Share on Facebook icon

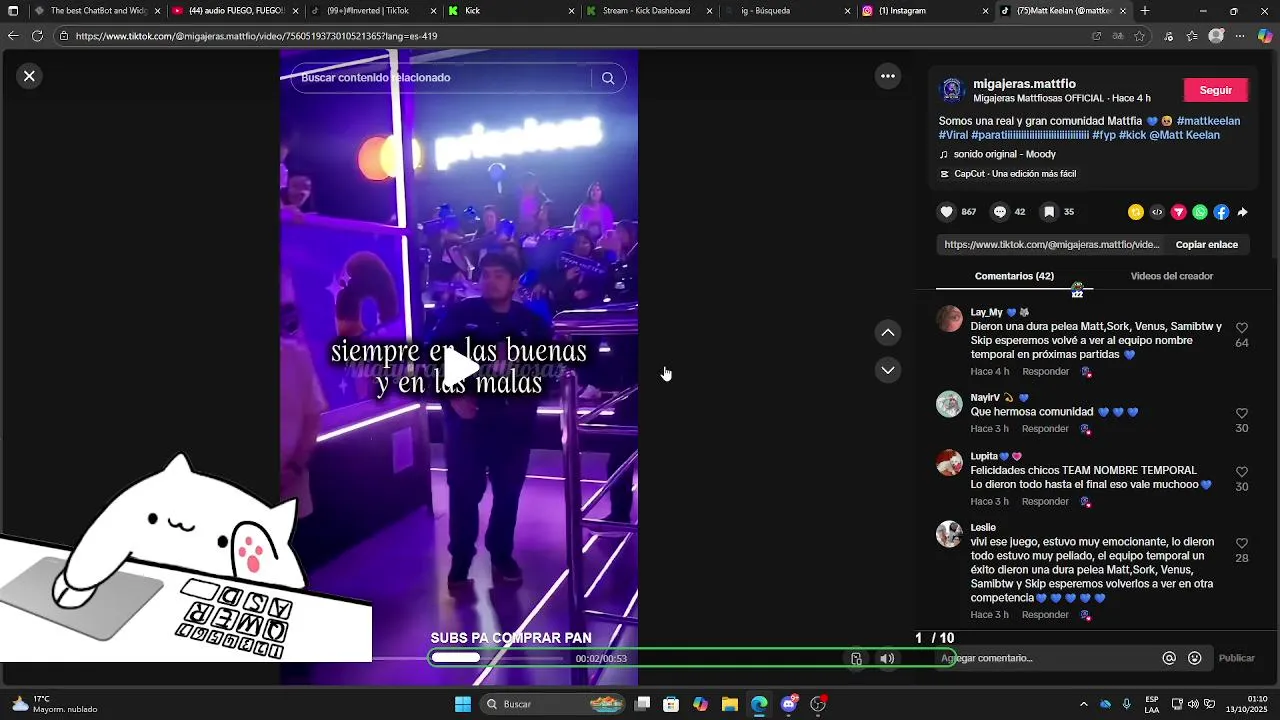pos(1221,212)
